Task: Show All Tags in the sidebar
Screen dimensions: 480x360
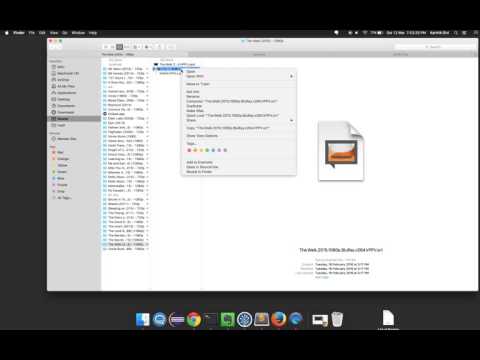Action: (x=62, y=198)
